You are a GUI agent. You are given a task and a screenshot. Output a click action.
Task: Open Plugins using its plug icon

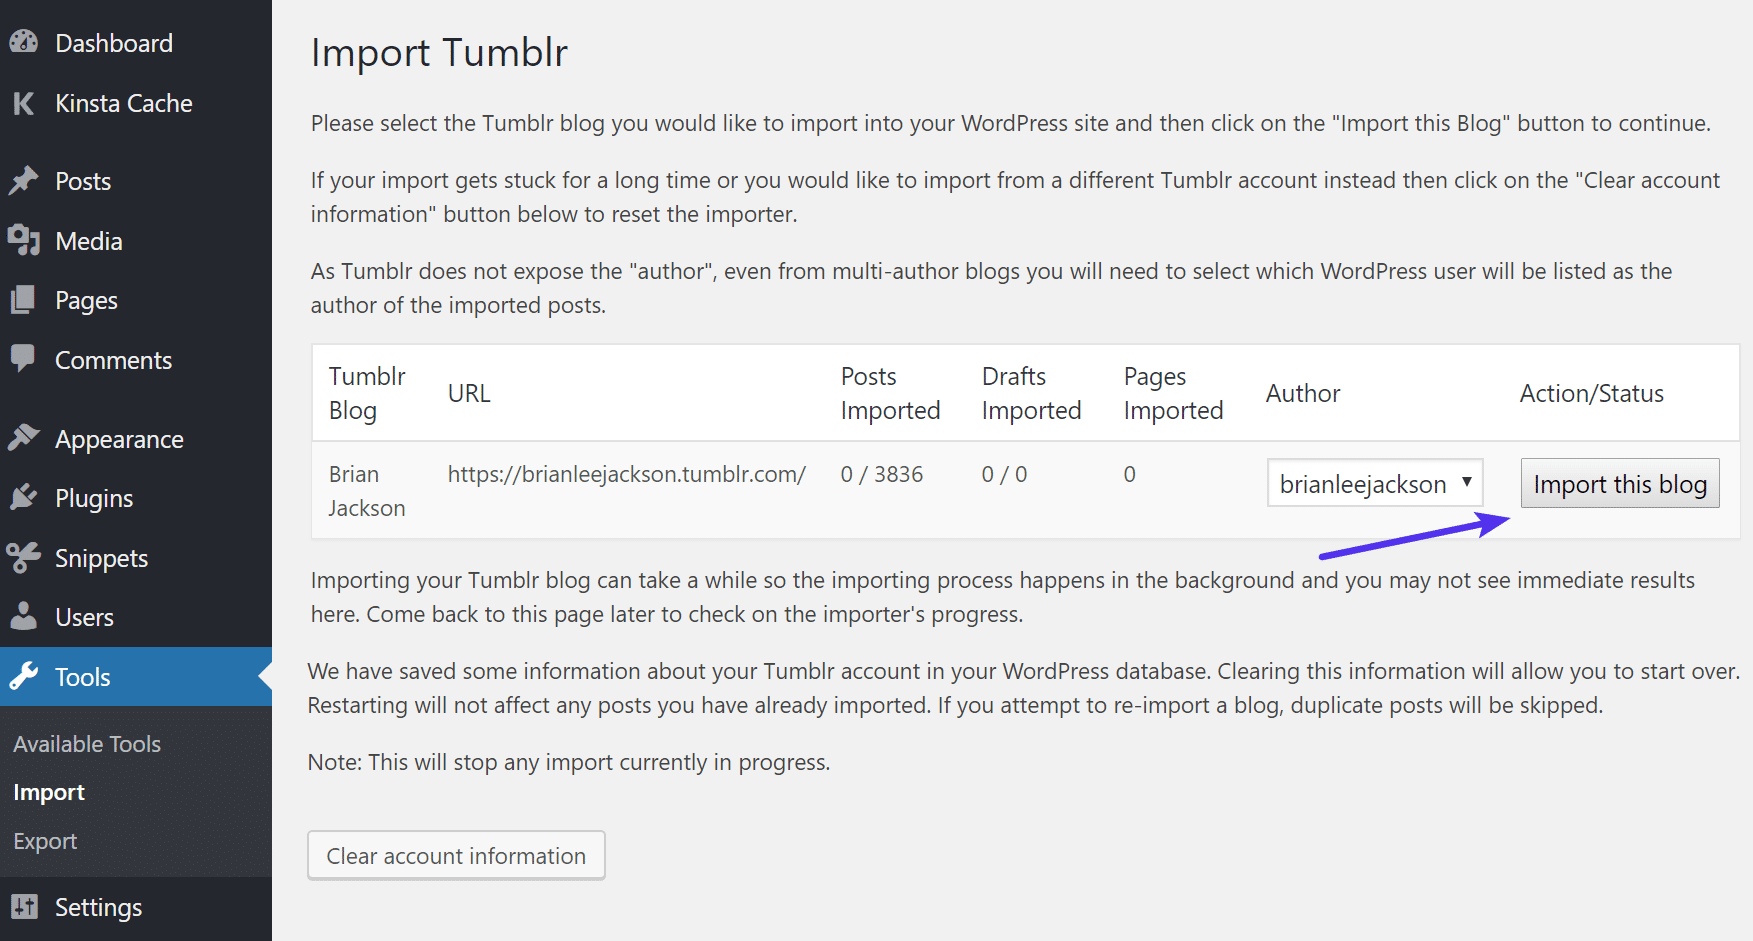coord(25,497)
